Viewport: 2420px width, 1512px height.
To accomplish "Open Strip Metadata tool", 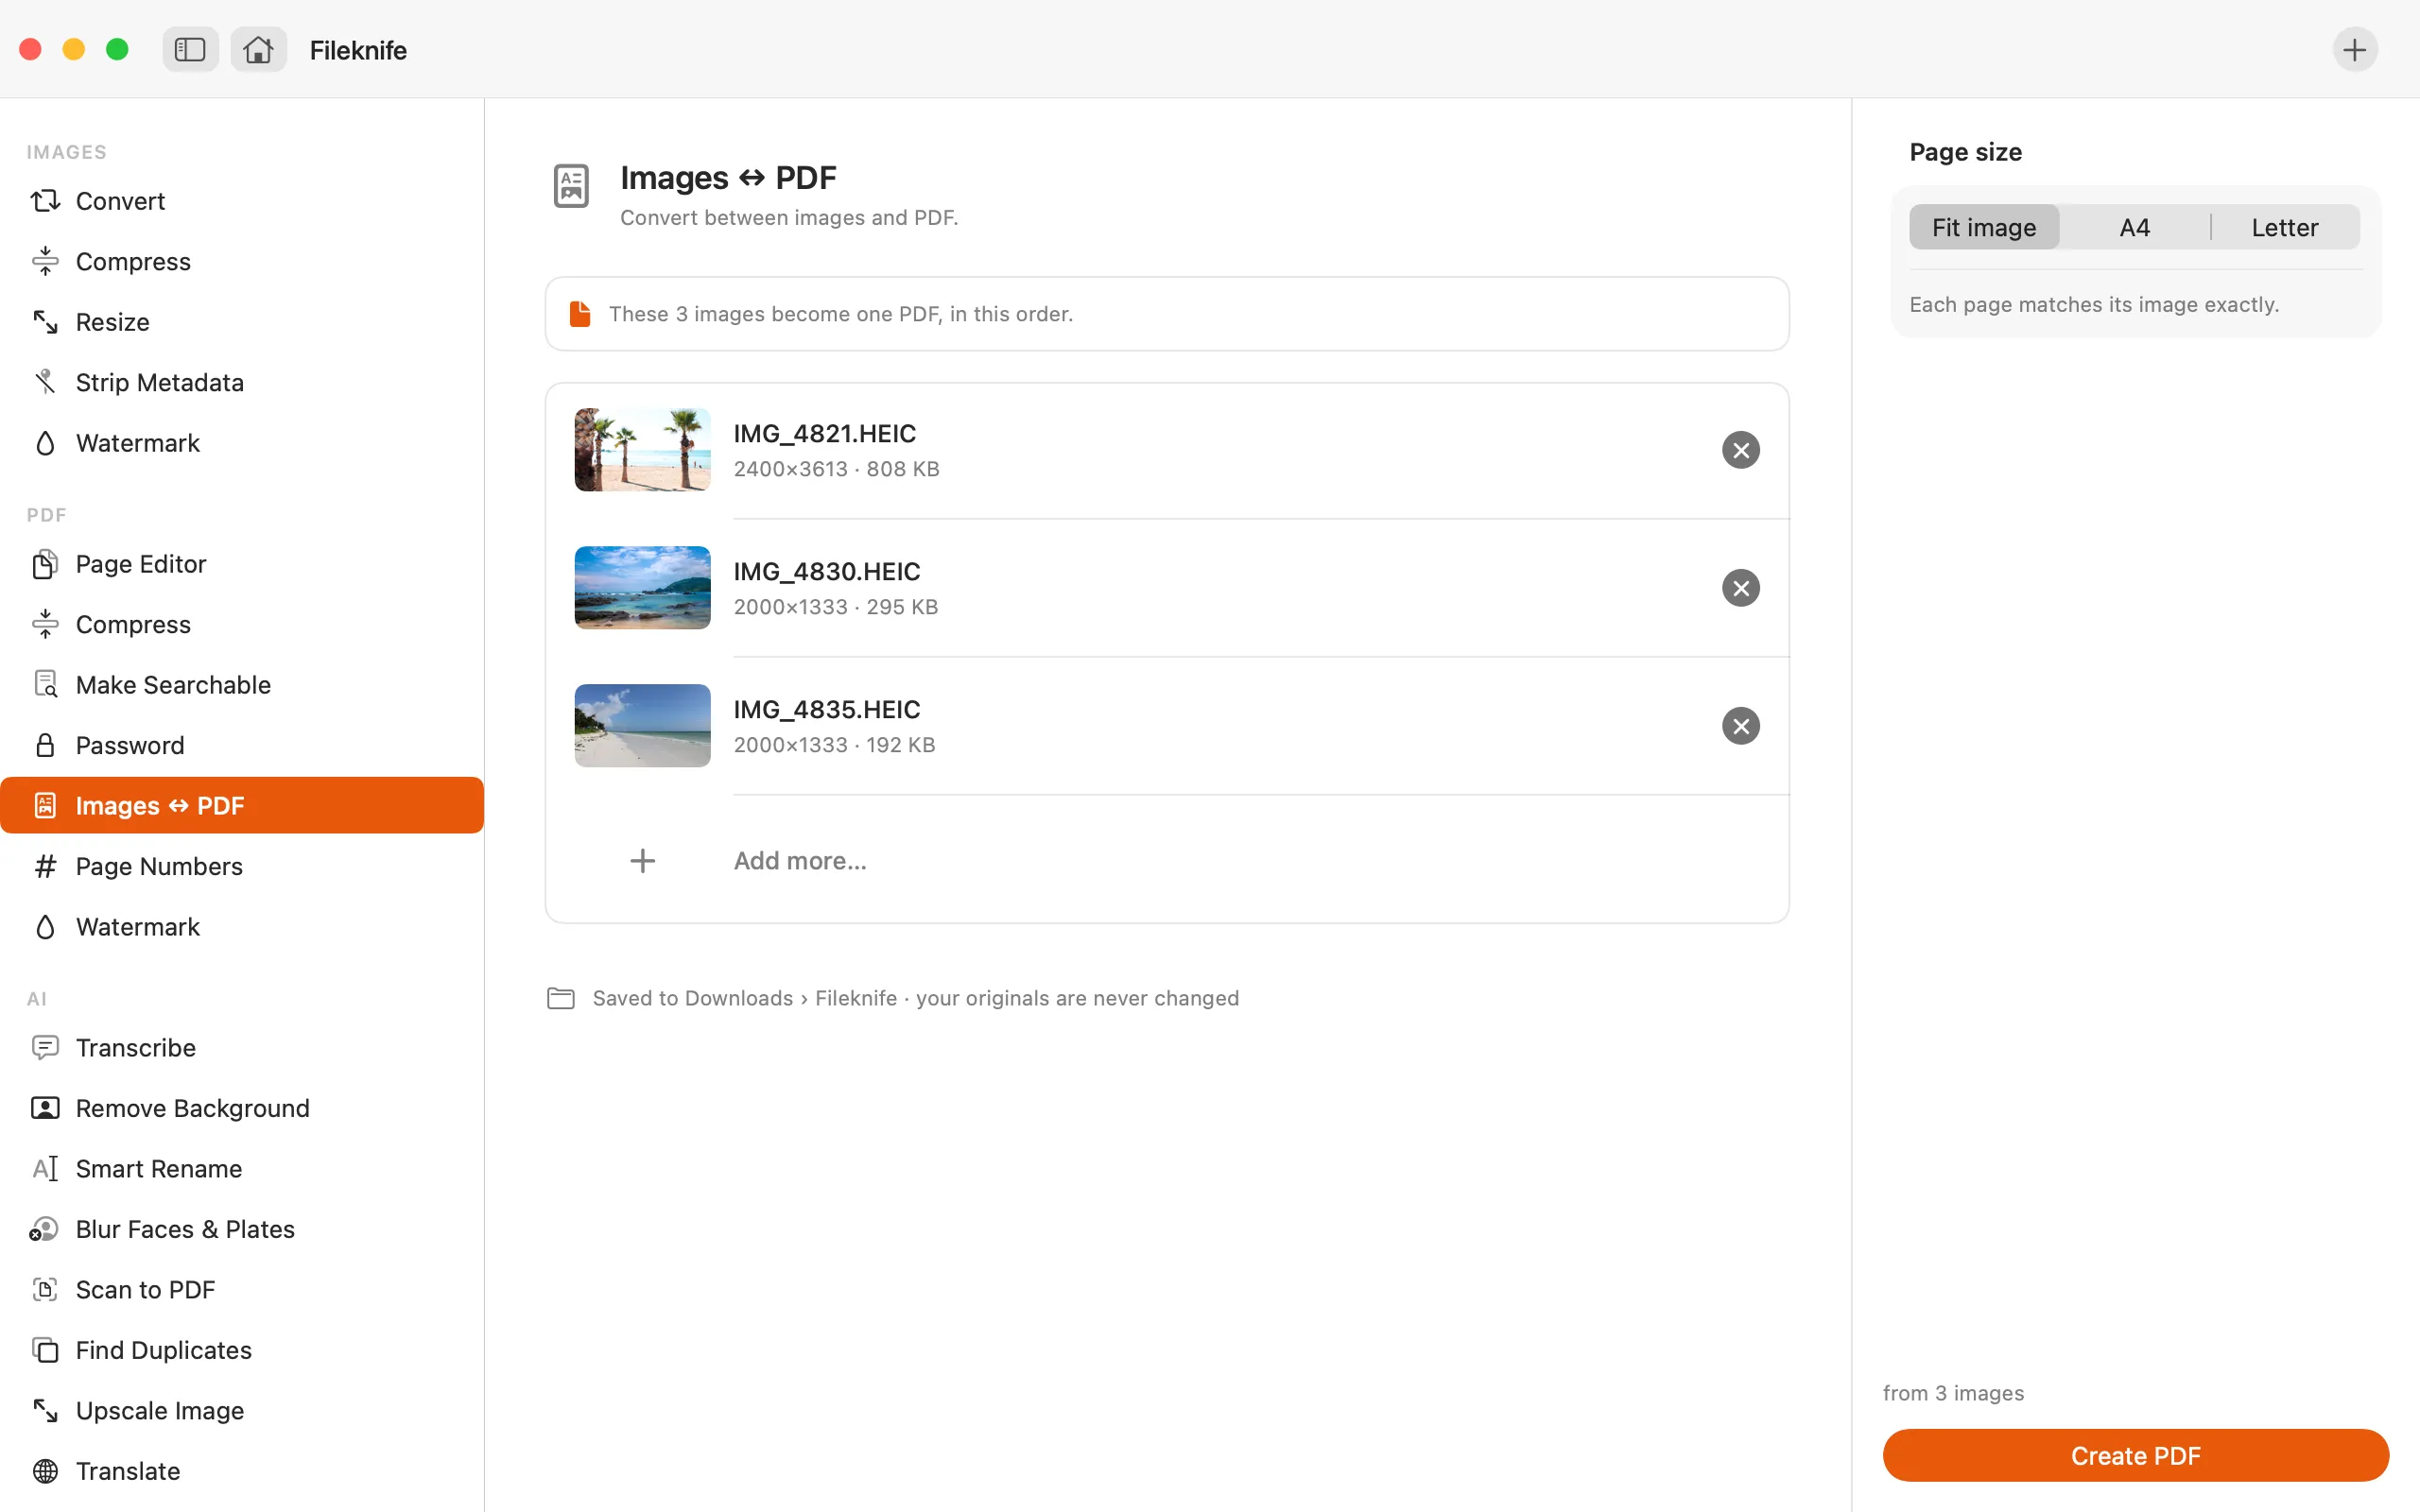I will [x=242, y=382].
